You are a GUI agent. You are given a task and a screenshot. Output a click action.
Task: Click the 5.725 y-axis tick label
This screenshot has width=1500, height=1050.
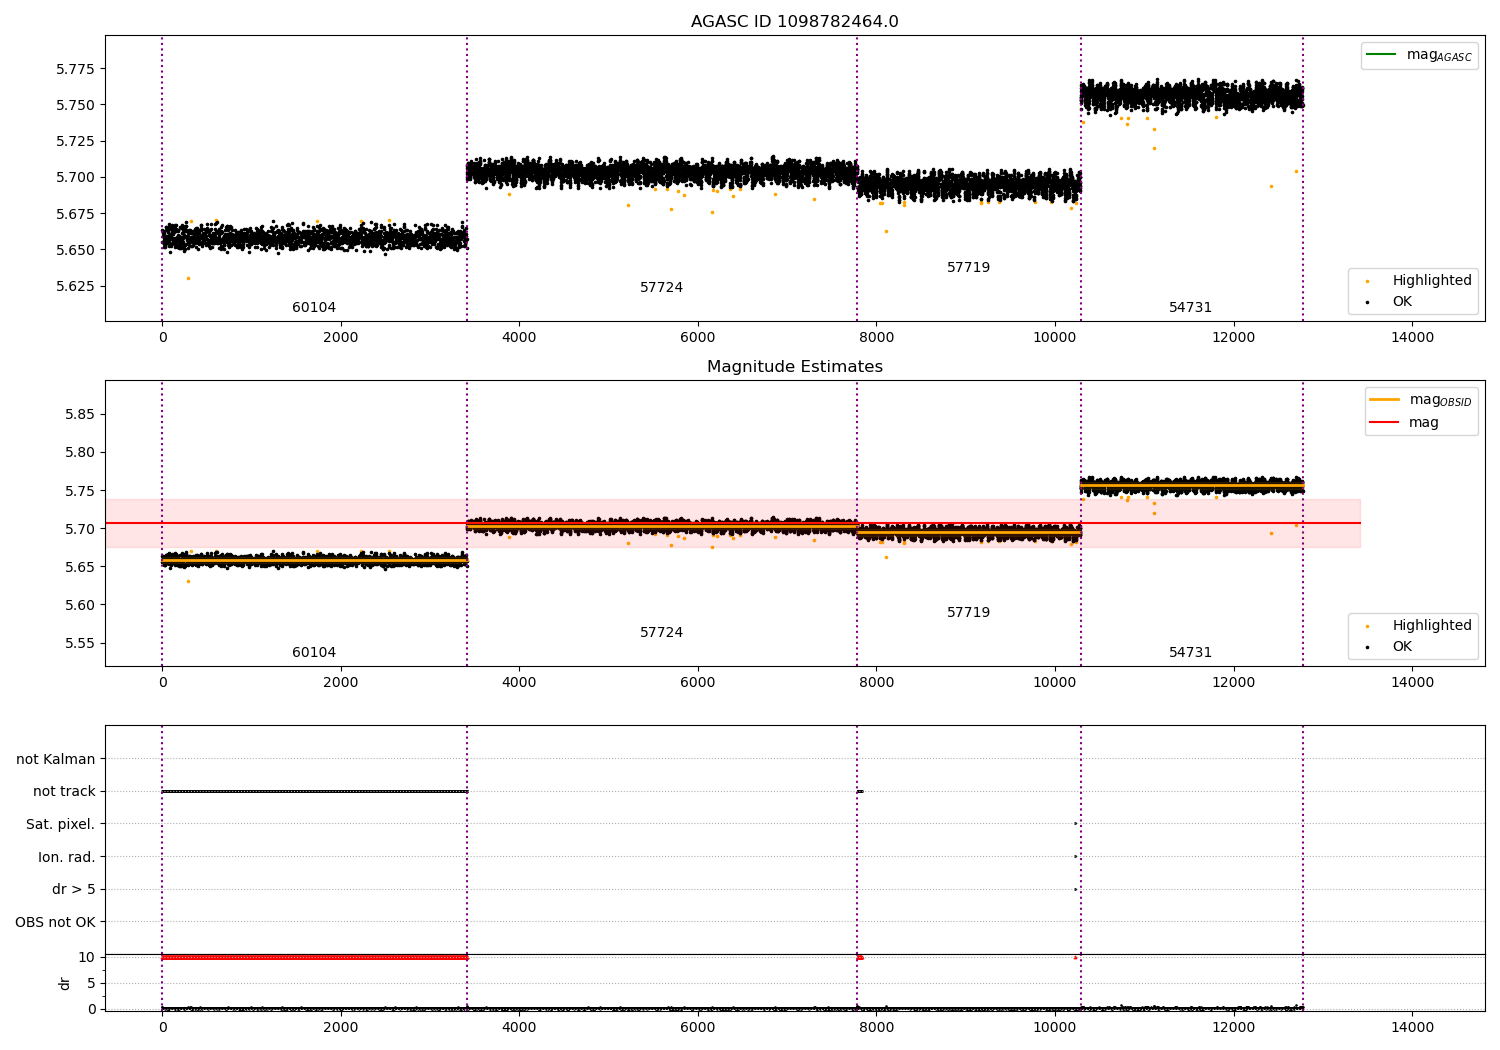click(75, 141)
